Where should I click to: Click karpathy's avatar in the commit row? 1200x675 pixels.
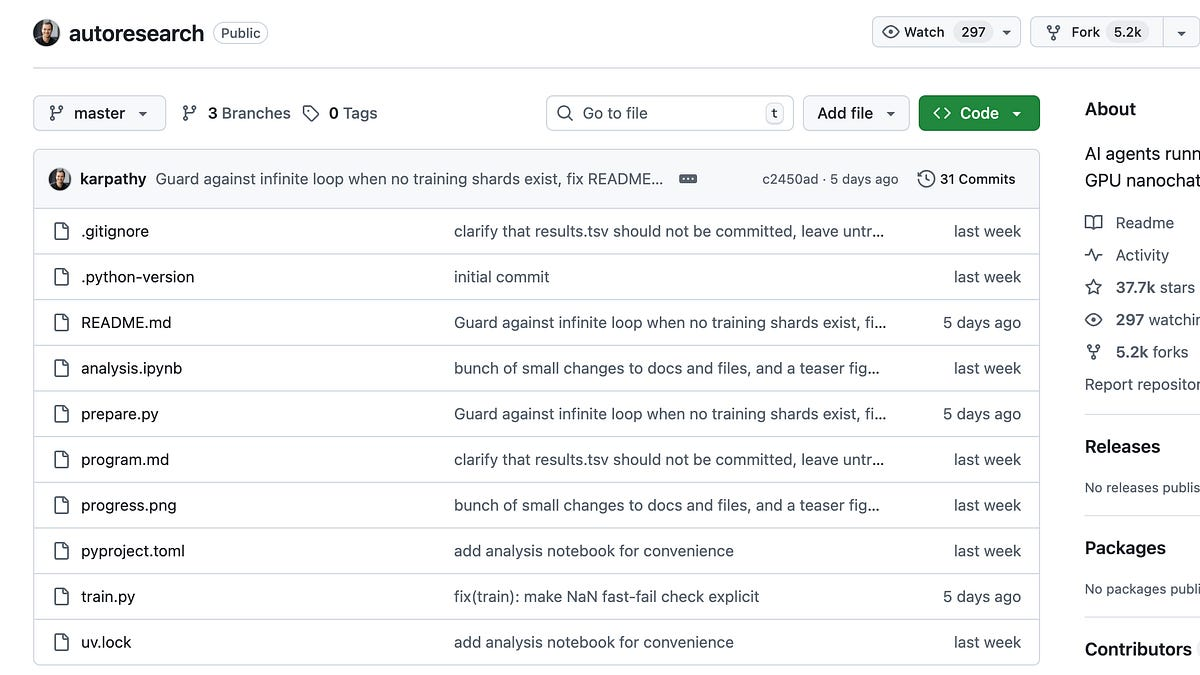[x=60, y=179]
